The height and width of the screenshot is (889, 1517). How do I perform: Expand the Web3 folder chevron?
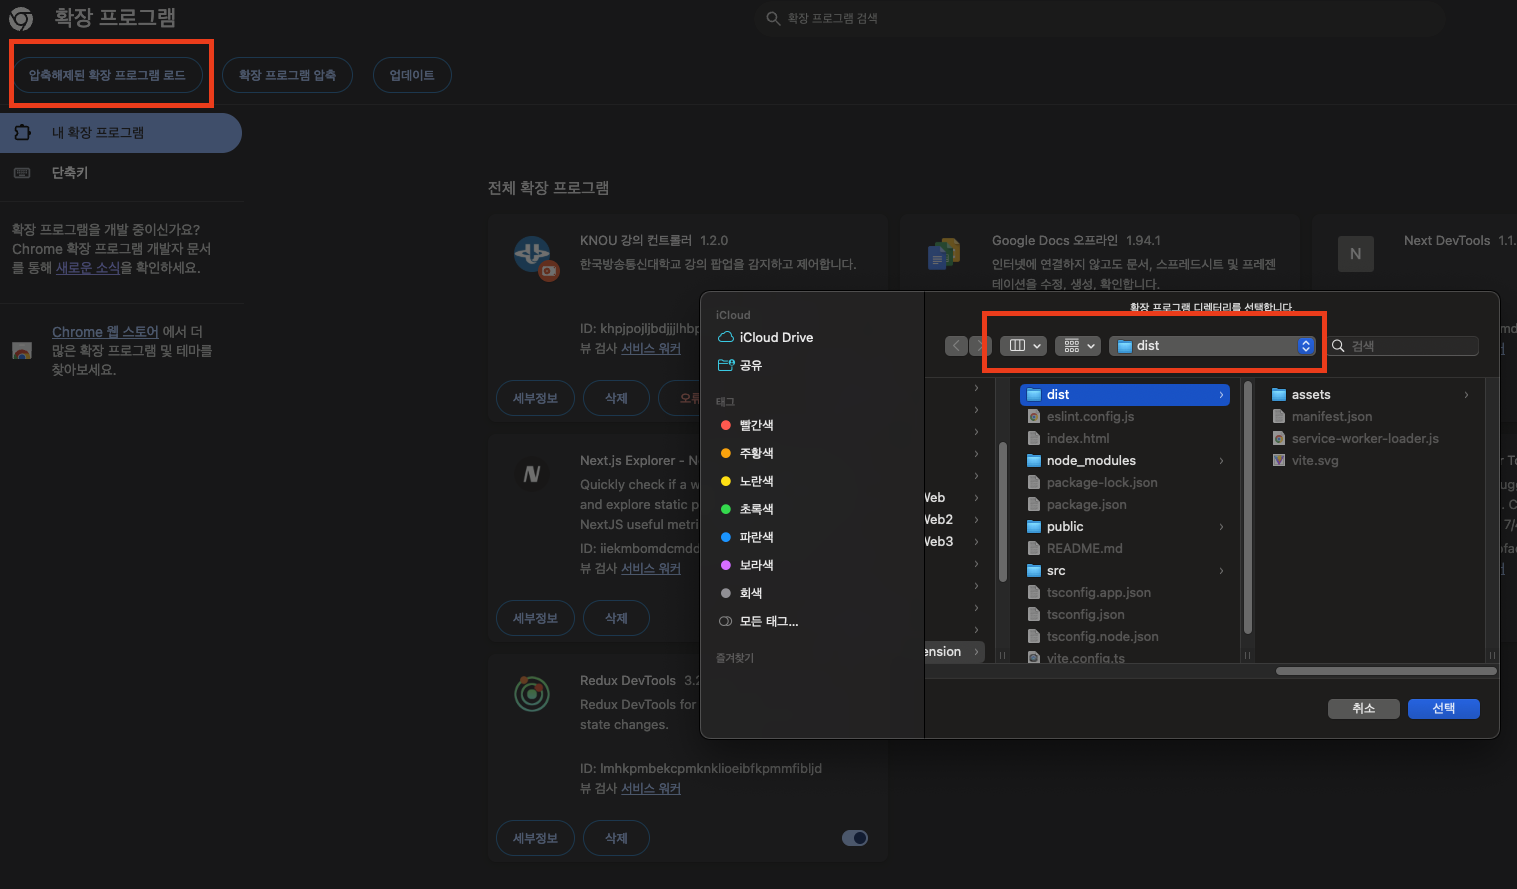tap(976, 542)
